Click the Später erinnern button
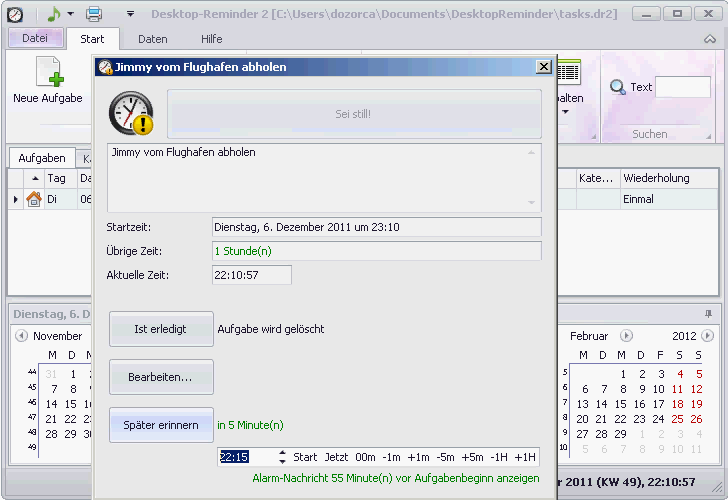The width and height of the screenshot is (728, 500). (161, 425)
